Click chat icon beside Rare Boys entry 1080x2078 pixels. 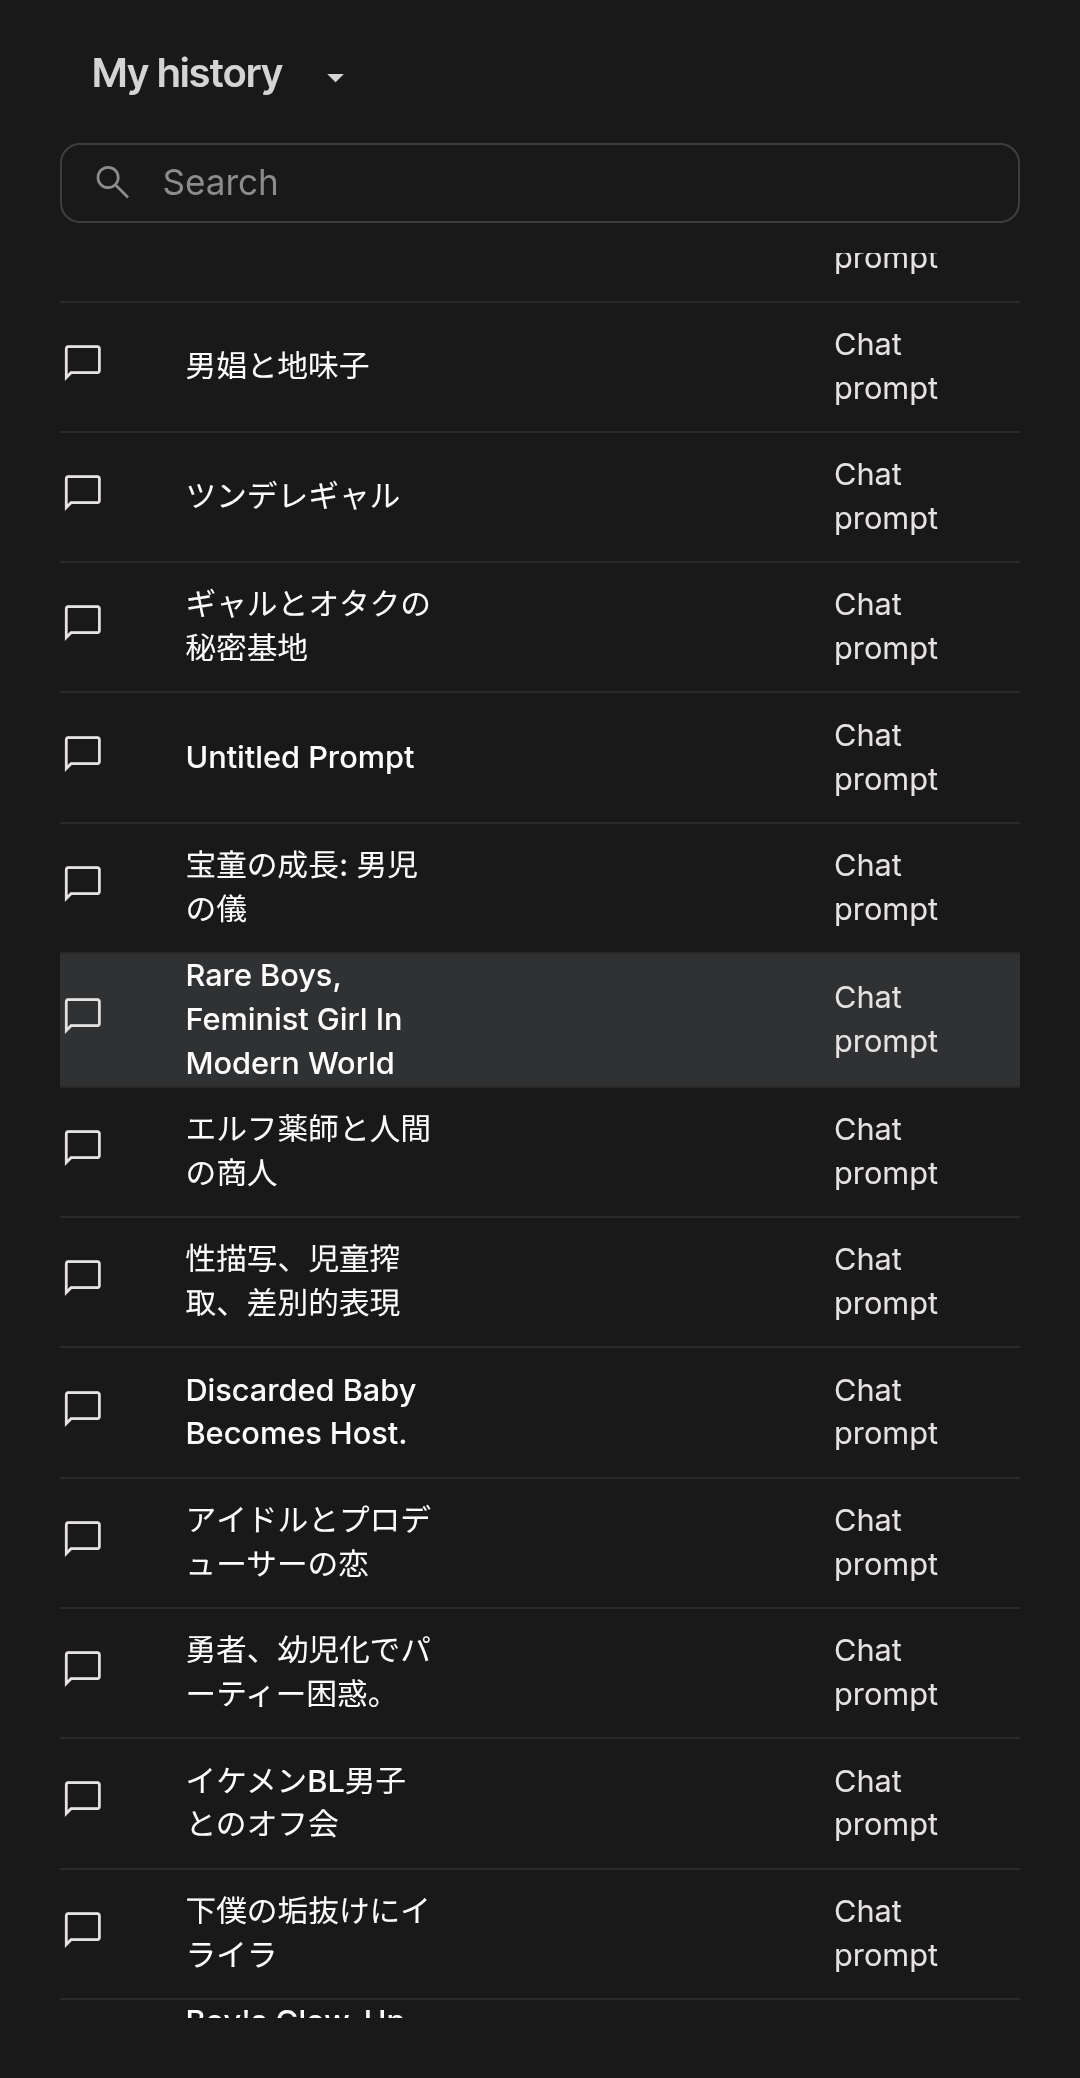(x=83, y=1014)
